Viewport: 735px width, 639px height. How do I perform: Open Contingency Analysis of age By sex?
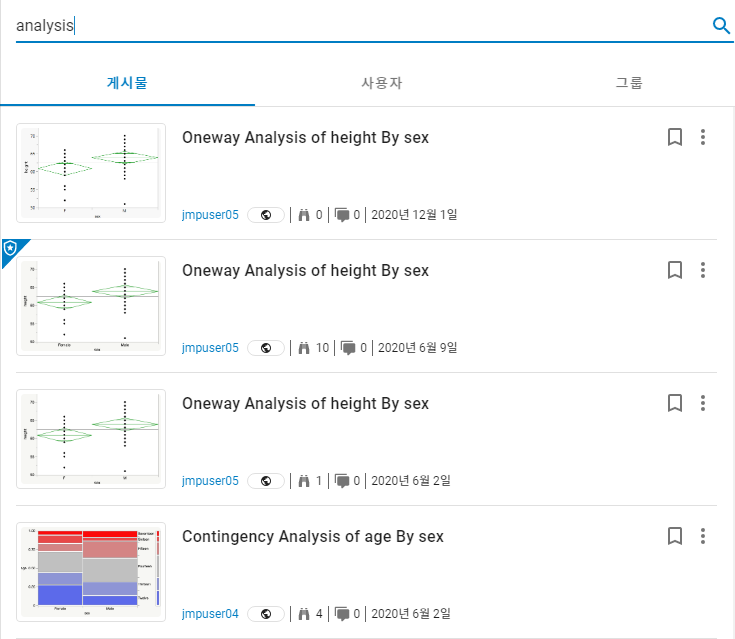pos(313,537)
